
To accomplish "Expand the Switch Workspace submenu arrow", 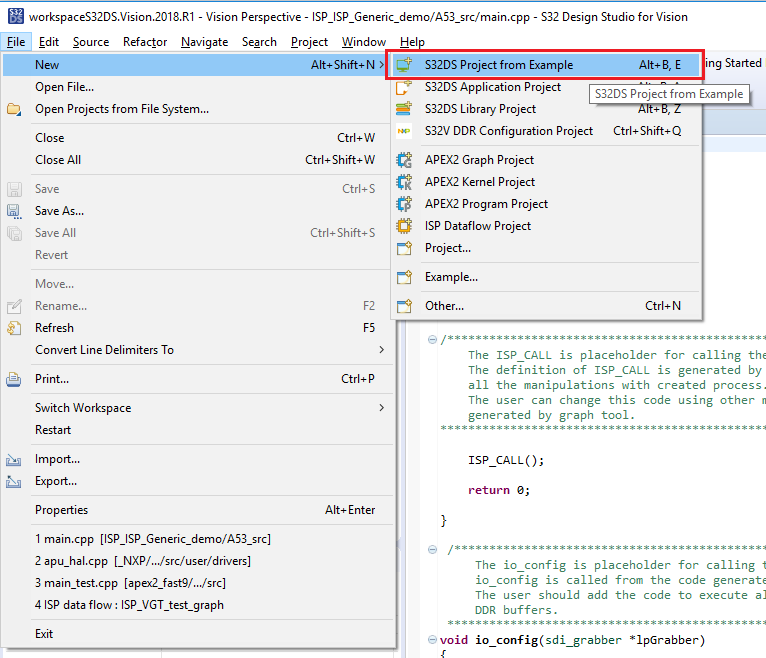I will [382, 407].
